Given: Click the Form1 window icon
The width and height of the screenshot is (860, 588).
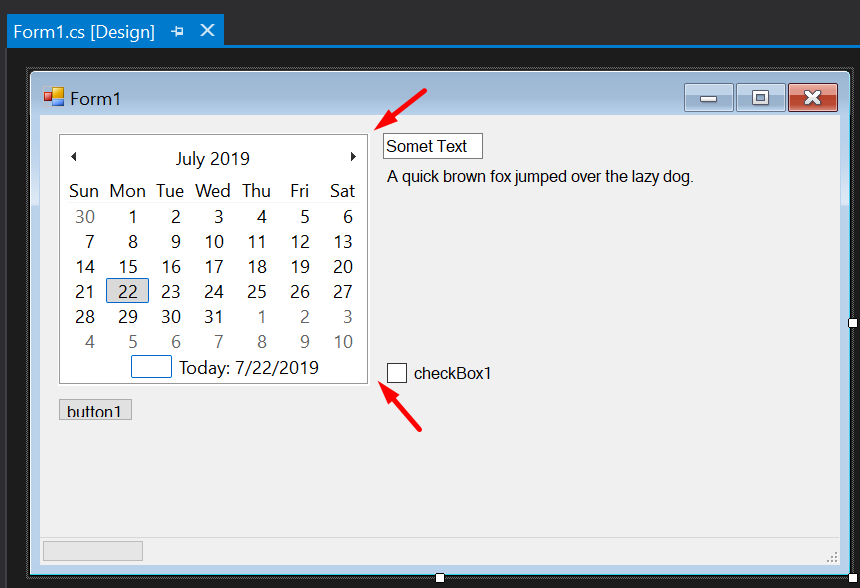Looking at the screenshot, I should click(54, 97).
